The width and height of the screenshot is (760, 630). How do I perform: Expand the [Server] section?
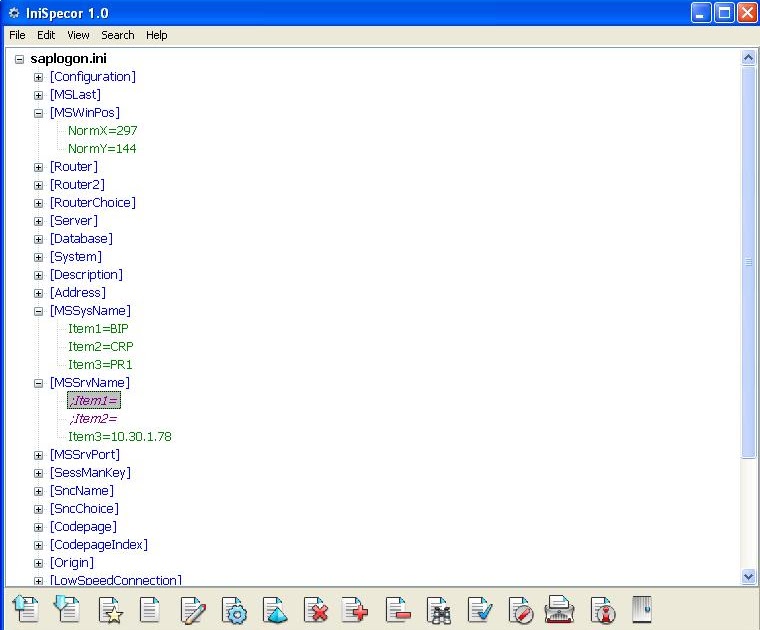[x=38, y=221]
